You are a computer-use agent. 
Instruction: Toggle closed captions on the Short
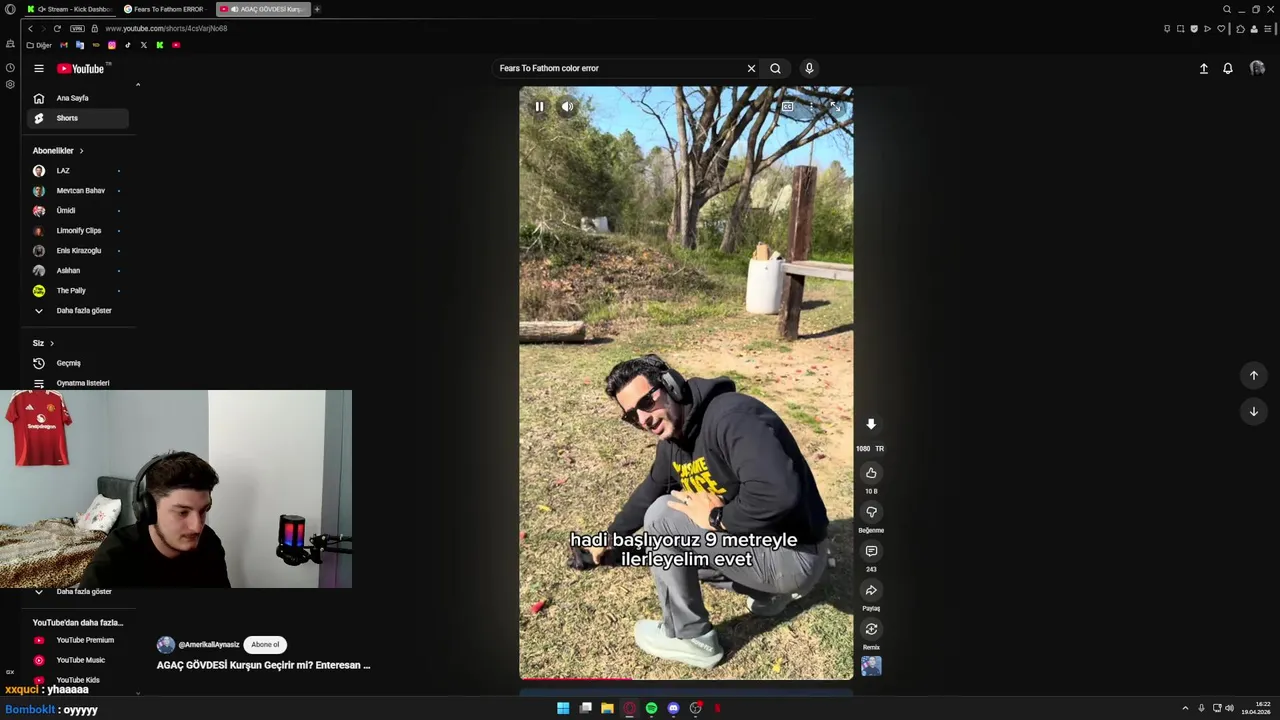click(788, 106)
